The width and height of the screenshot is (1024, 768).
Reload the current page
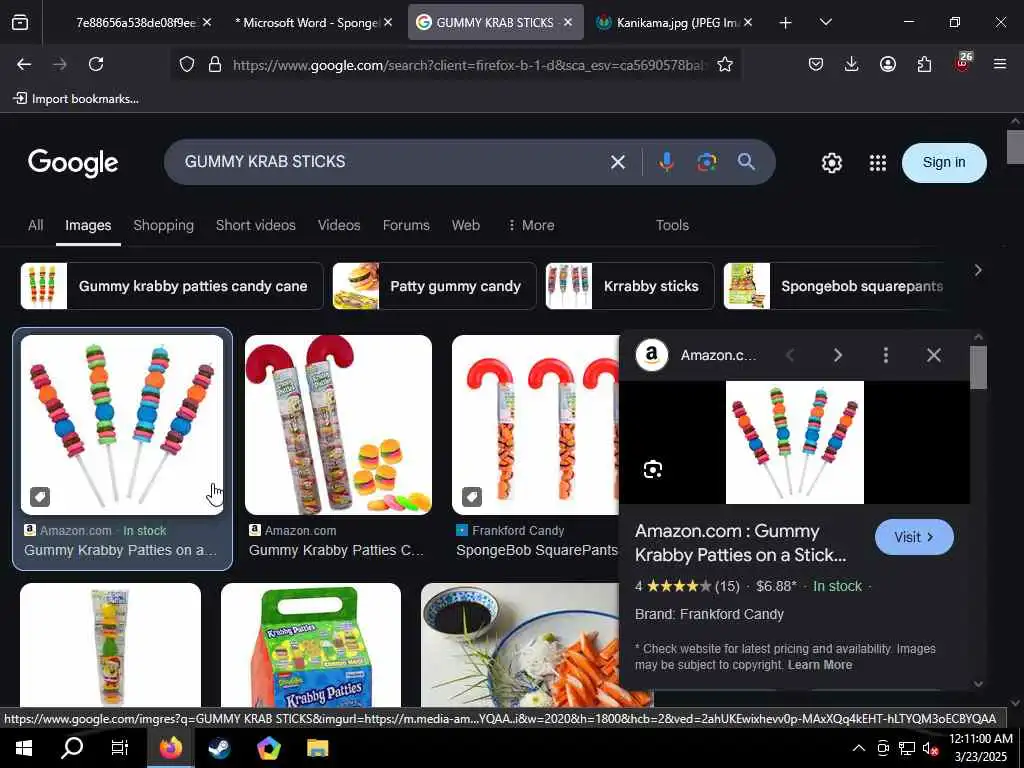click(x=96, y=64)
